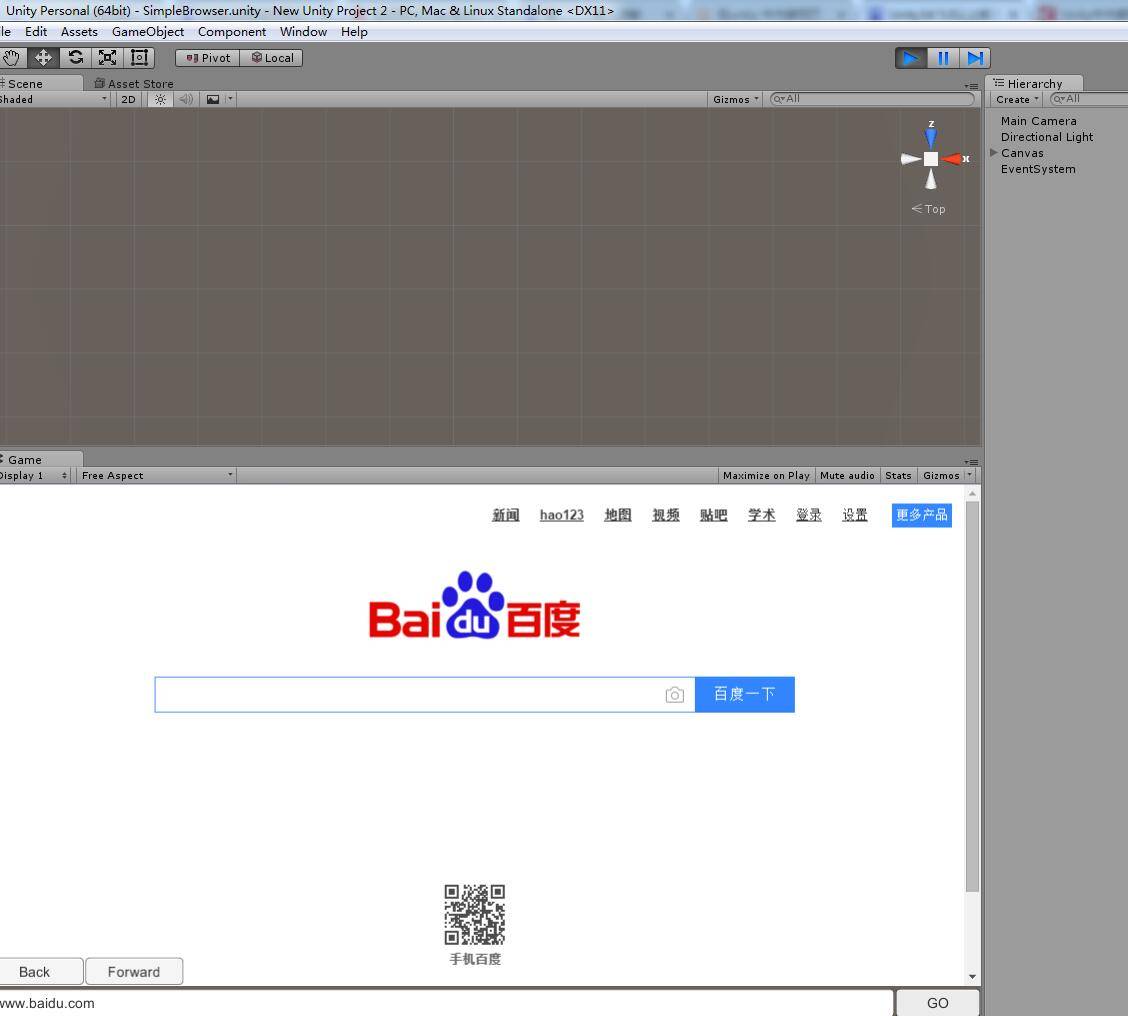Click the Forward navigation button
Image resolution: width=1128 pixels, height=1016 pixels.
click(x=134, y=971)
